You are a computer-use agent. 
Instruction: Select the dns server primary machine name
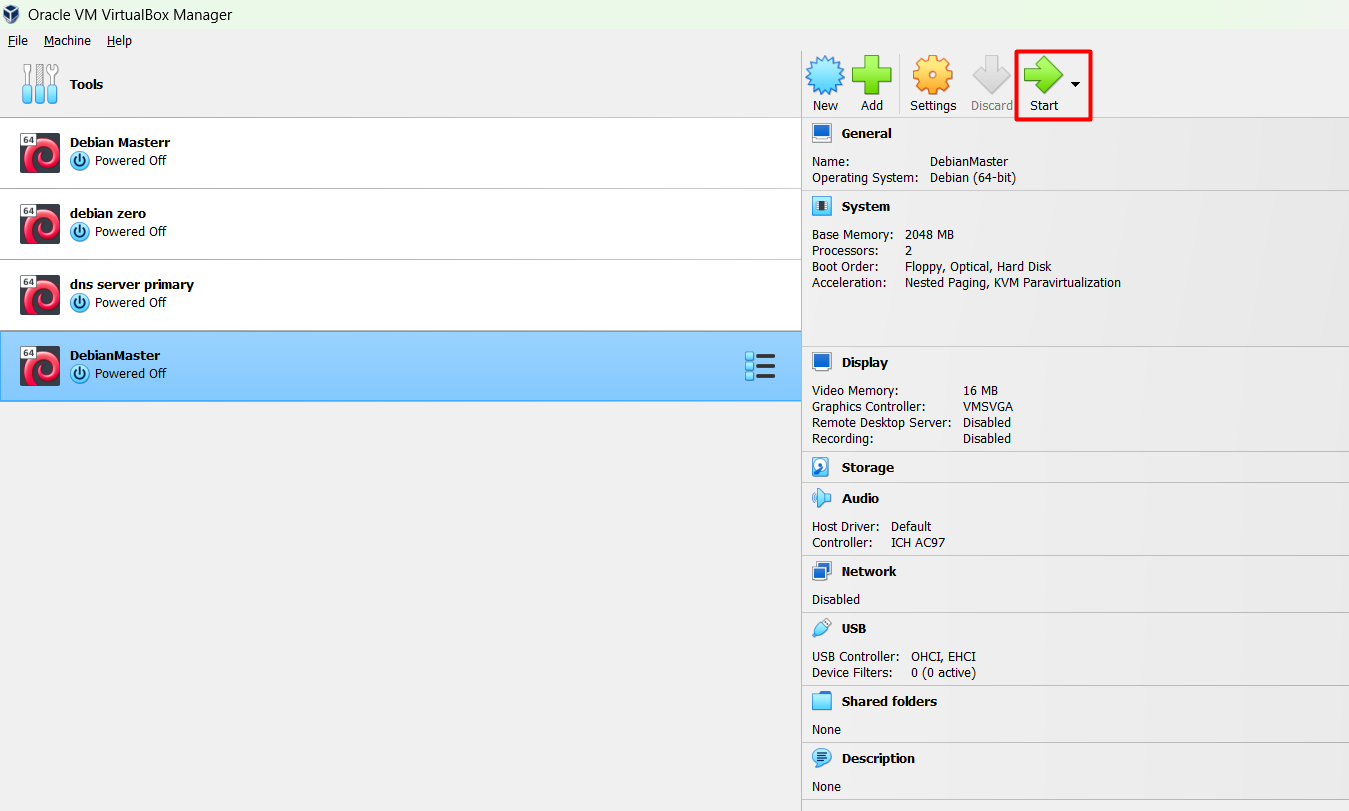click(x=132, y=284)
